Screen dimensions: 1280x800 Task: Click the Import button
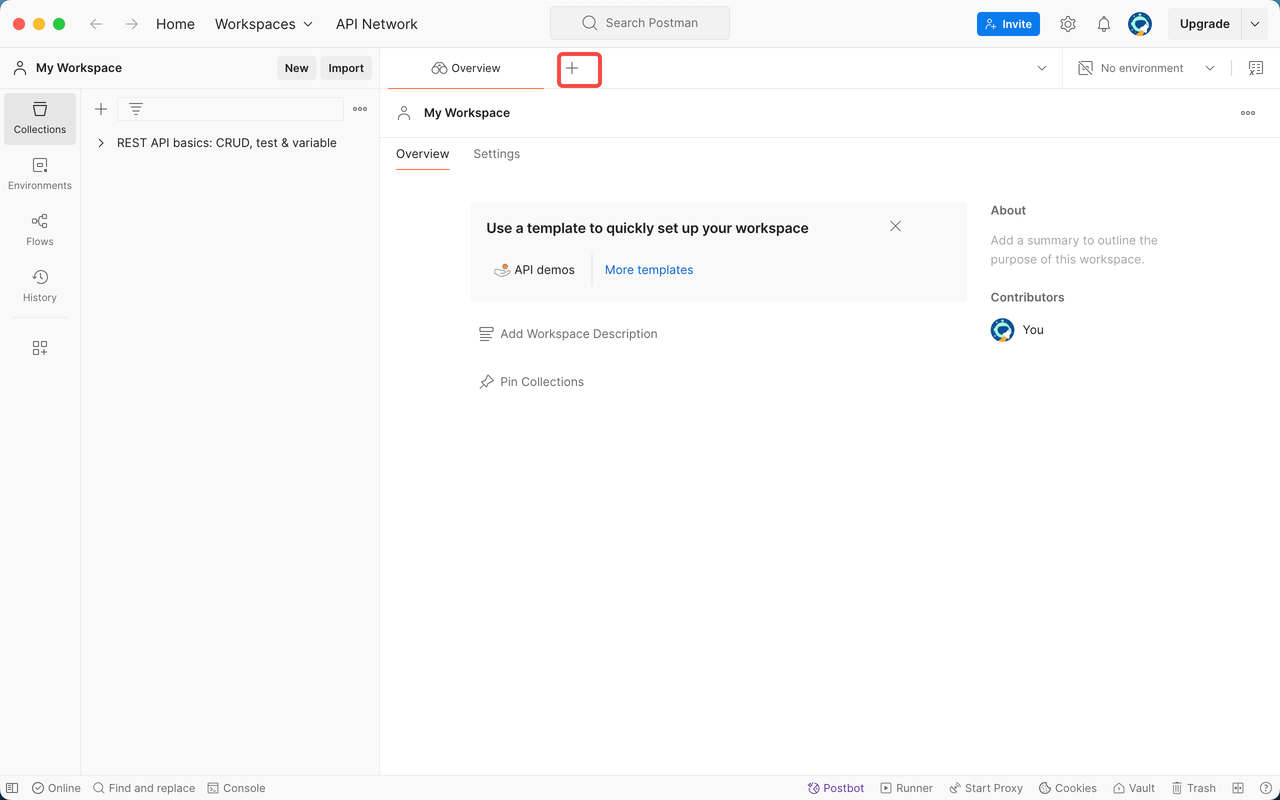(x=346, y=68)
